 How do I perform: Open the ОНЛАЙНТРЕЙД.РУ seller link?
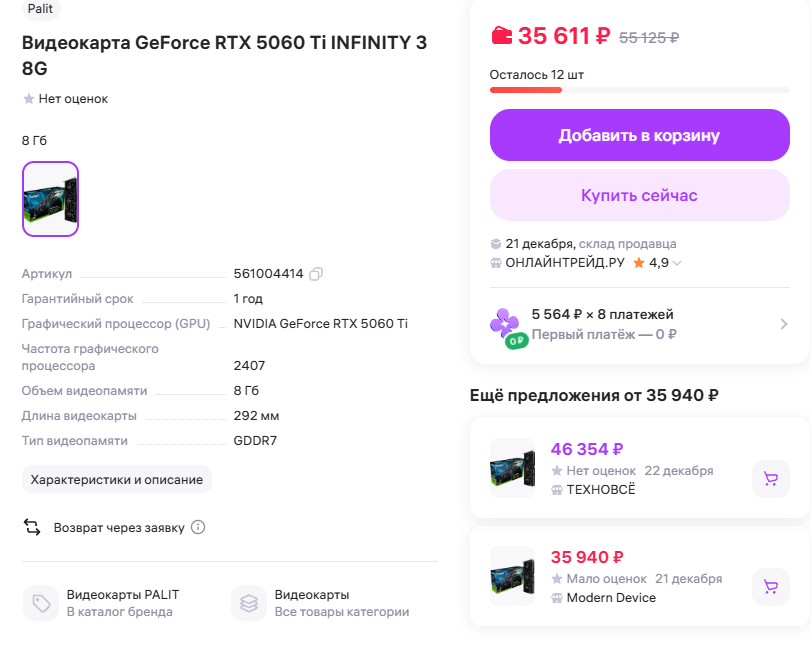tap(565, 263)
